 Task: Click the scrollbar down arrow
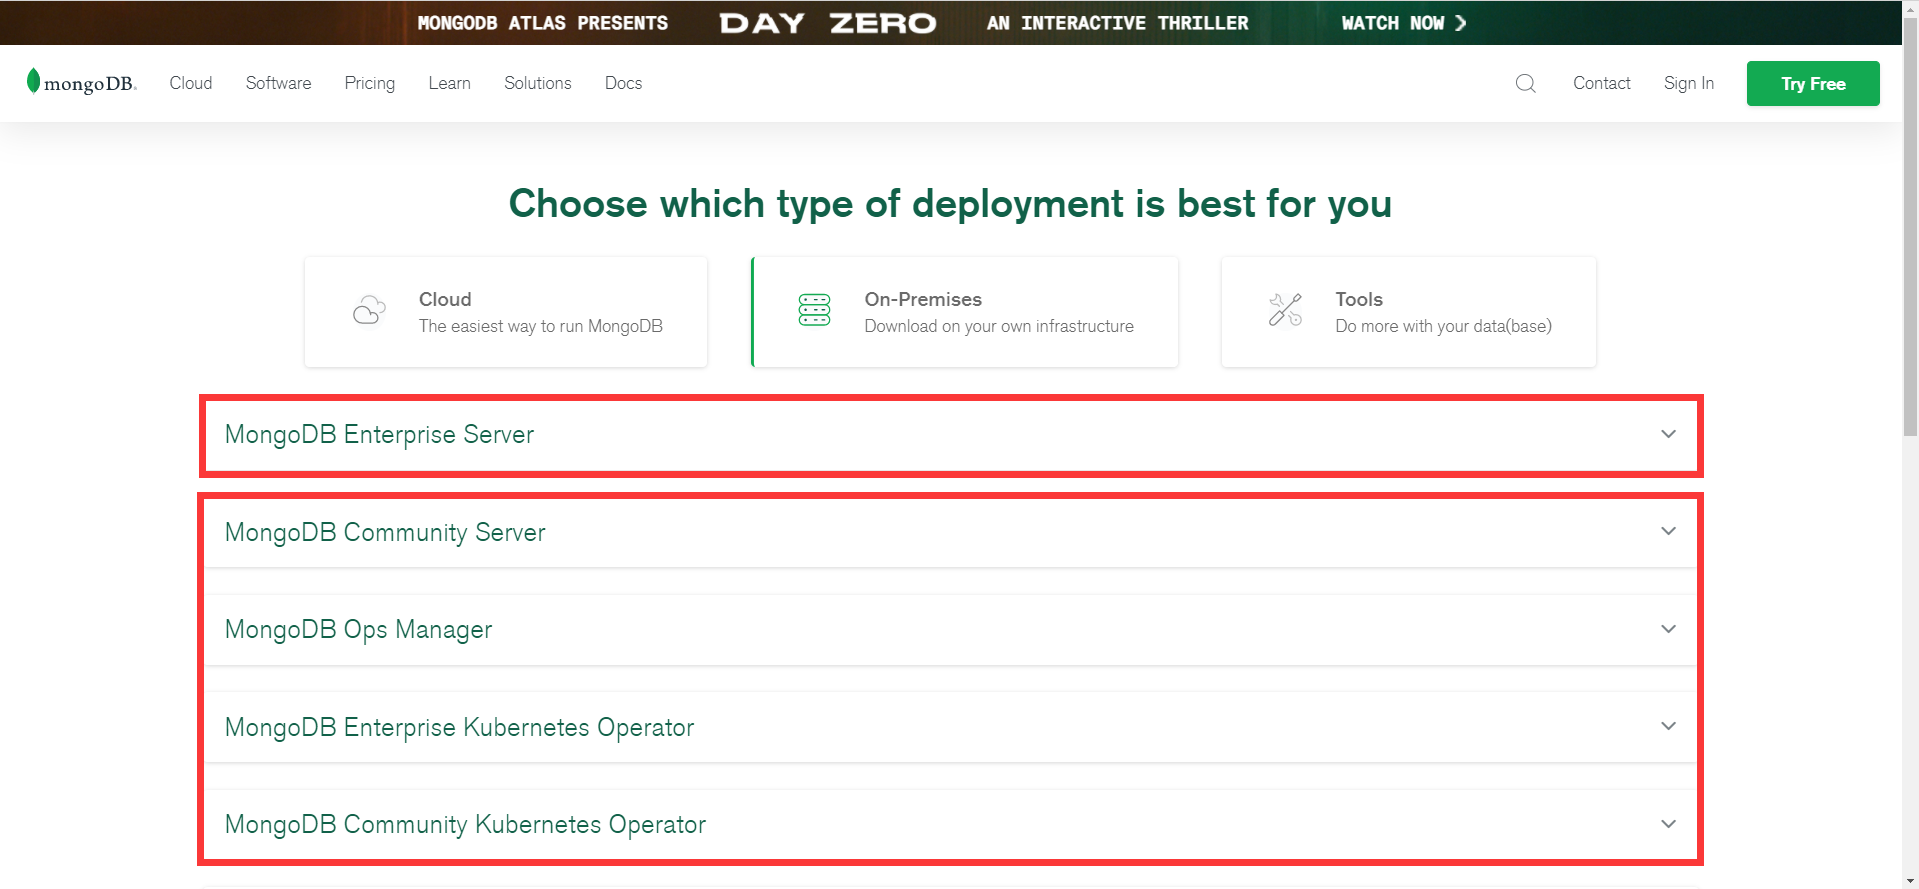(x=1910, y=880)
